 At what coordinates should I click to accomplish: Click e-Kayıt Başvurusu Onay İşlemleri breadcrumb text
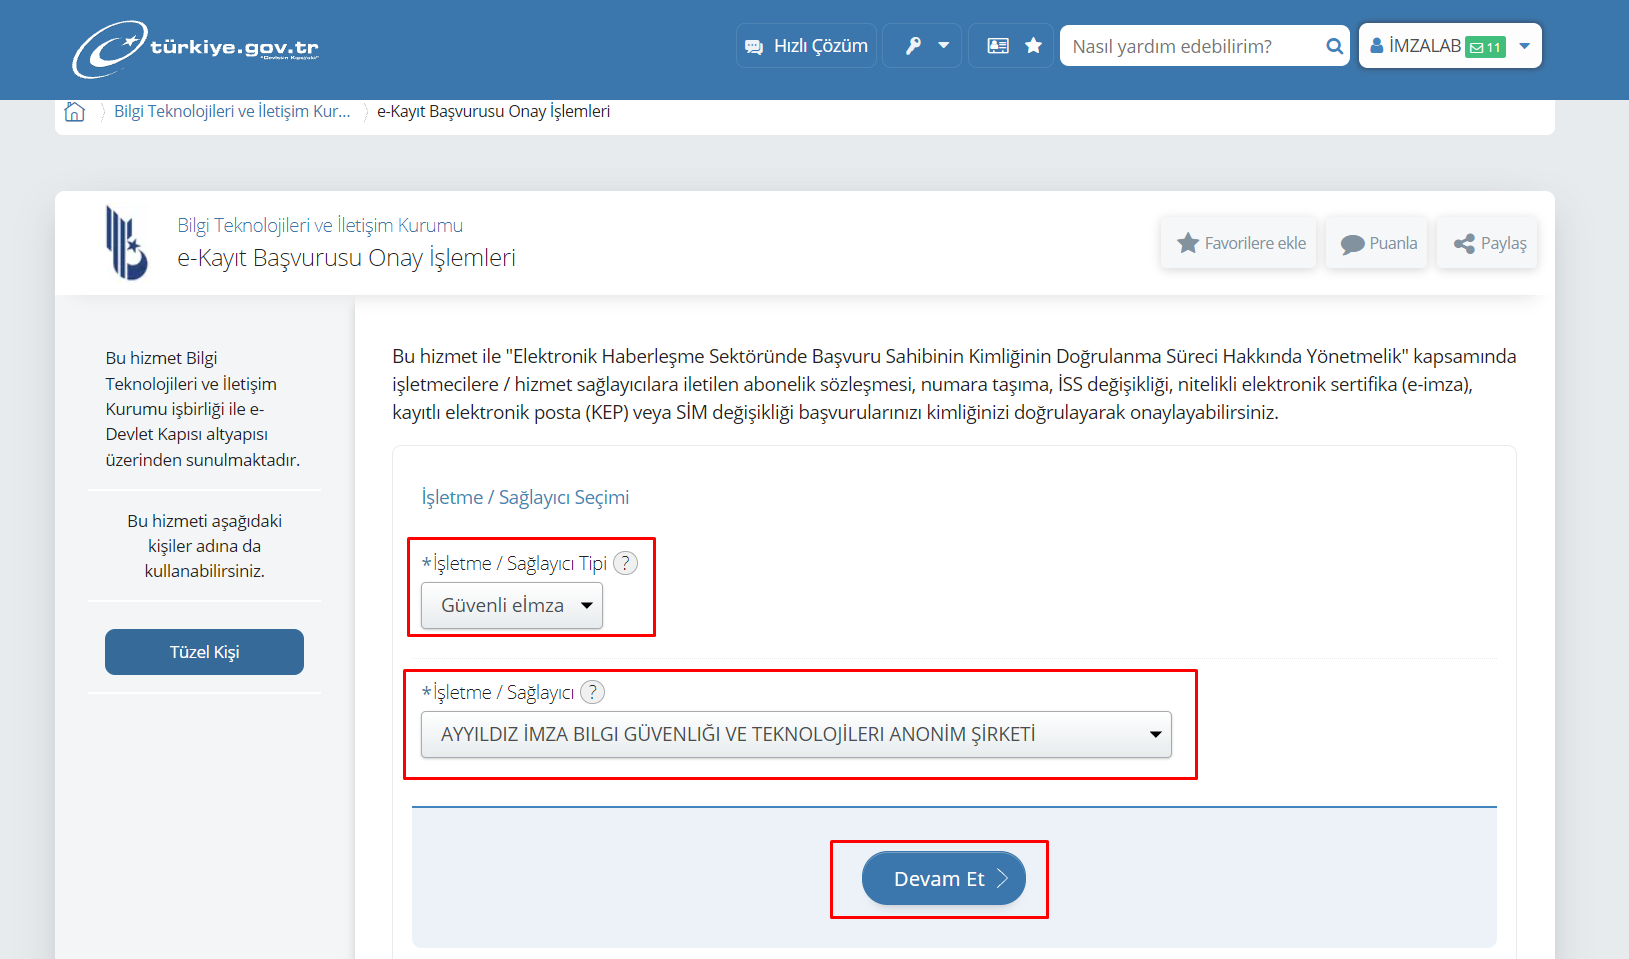493,112
